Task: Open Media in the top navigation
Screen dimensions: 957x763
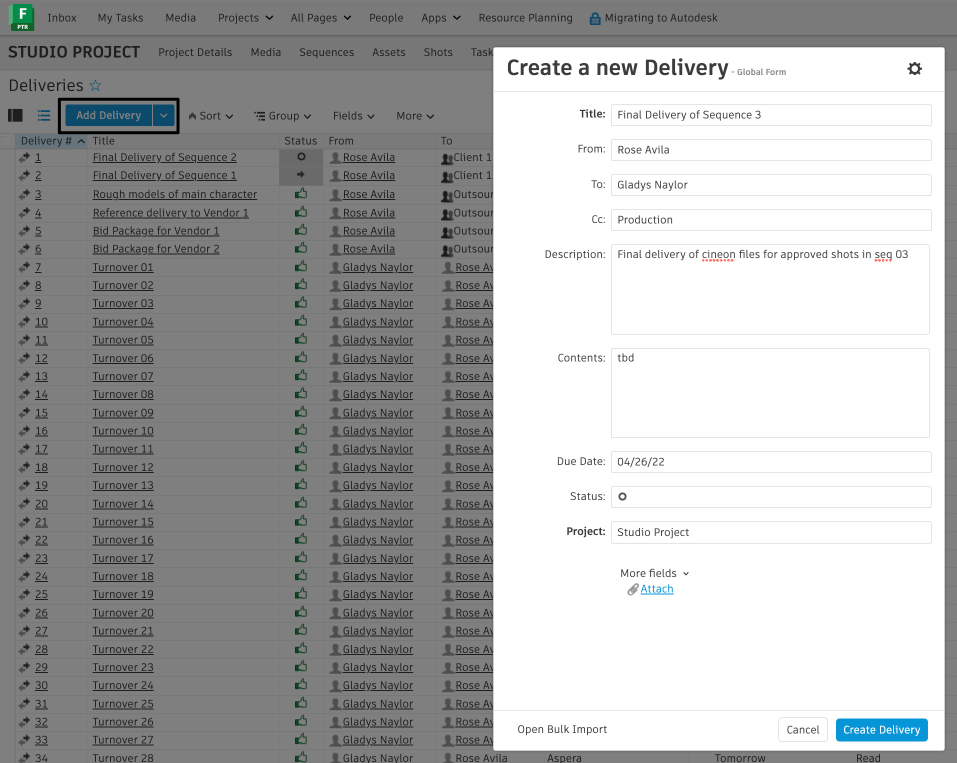Action: click(x=181, y=18)
